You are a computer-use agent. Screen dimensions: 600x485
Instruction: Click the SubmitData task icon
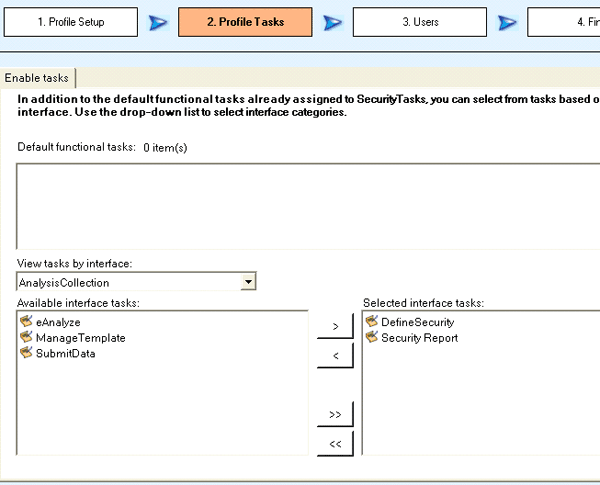pyautogui.click(x=26, y=353)
